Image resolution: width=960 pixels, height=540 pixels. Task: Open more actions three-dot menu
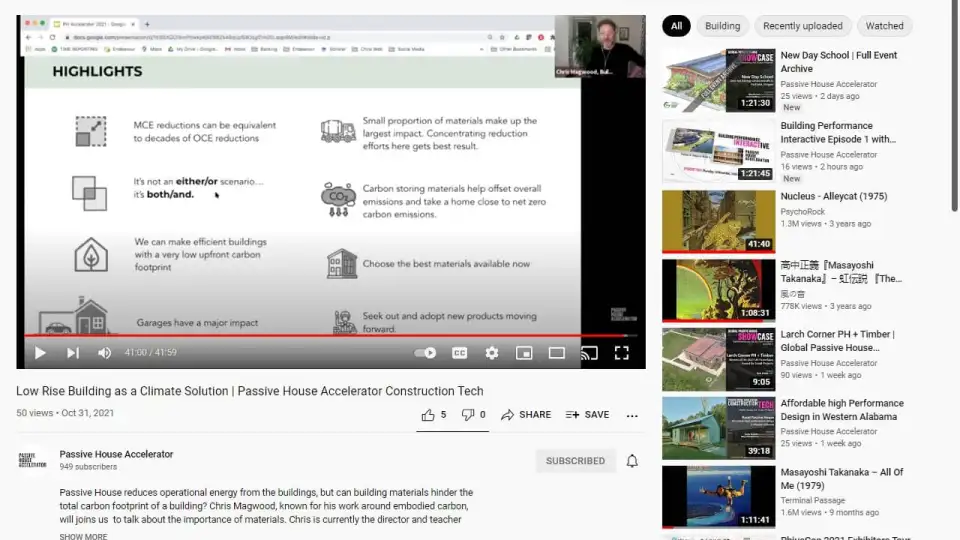click(632, 415)
